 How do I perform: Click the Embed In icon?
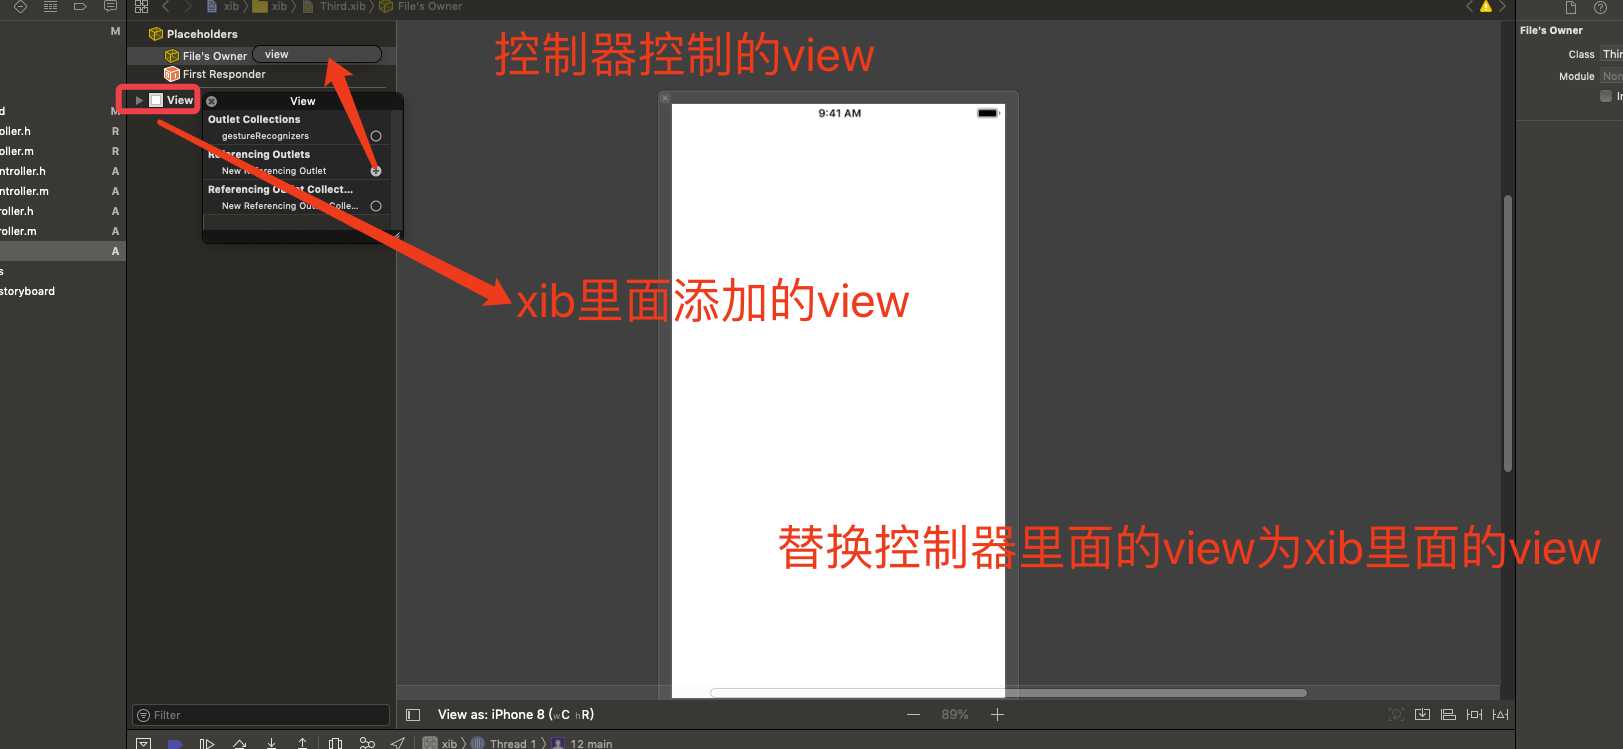(1422, 714)
